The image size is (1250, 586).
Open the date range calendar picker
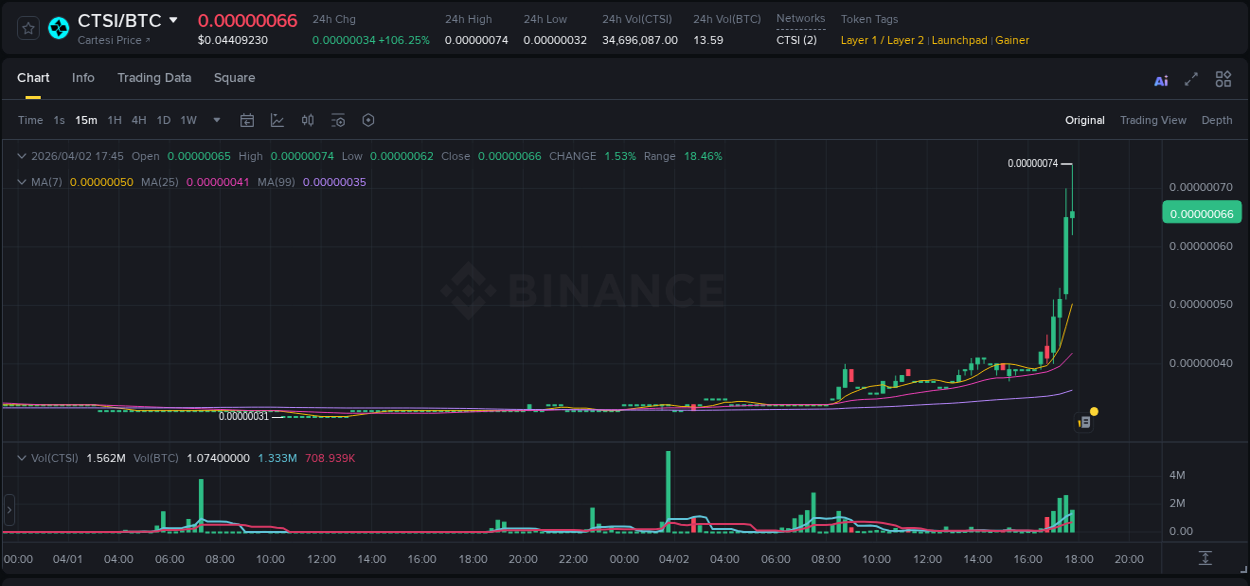[247, 120]
